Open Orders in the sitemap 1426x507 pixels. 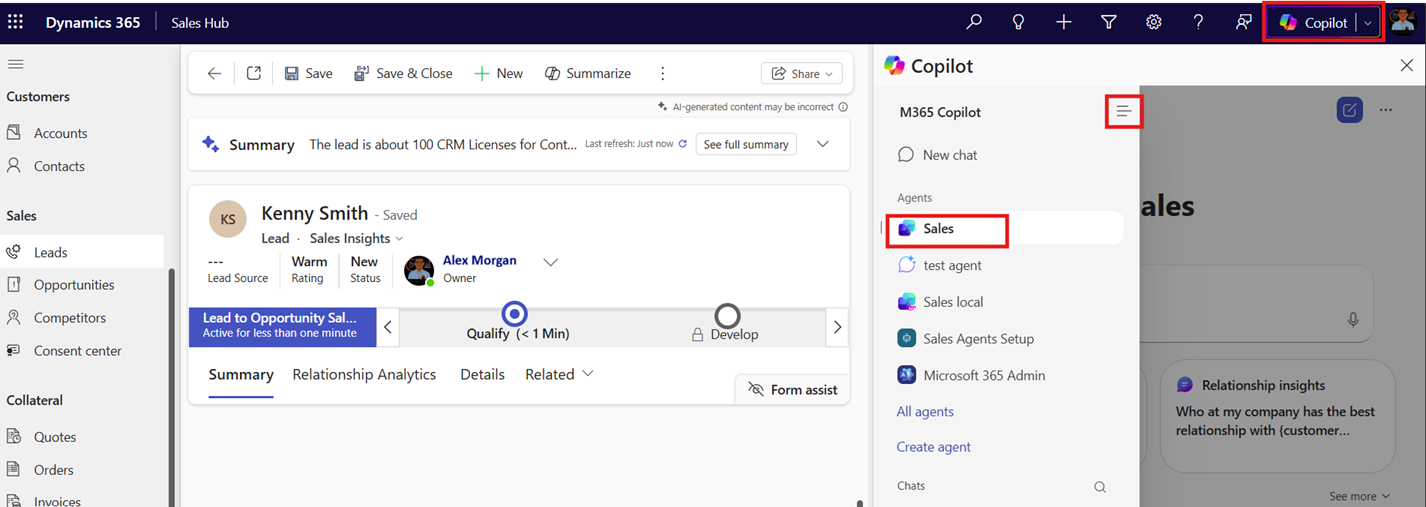click(54, 470)
